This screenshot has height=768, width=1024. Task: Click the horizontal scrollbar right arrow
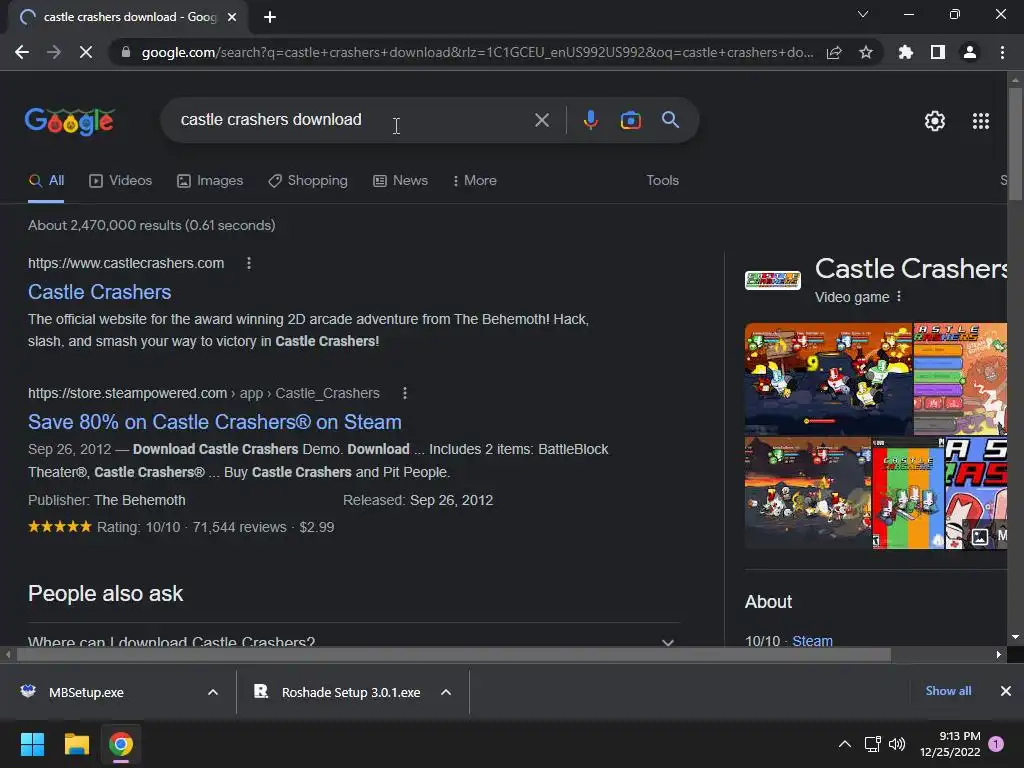pyautogui.click(x=999, y=654)
